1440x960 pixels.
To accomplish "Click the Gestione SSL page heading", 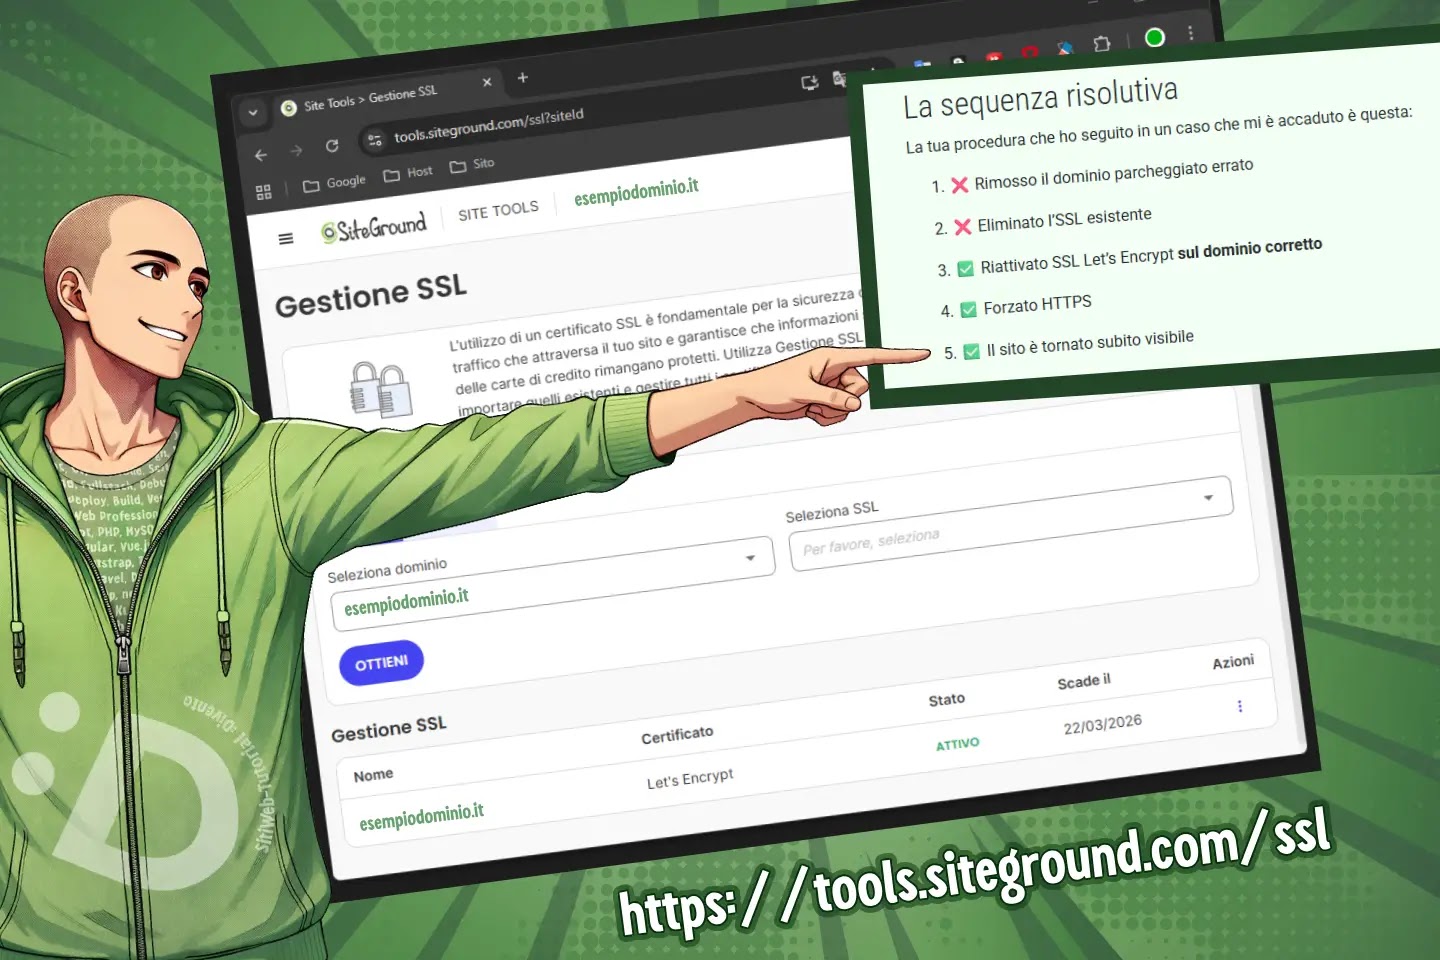I will click(x=371, y=297).
